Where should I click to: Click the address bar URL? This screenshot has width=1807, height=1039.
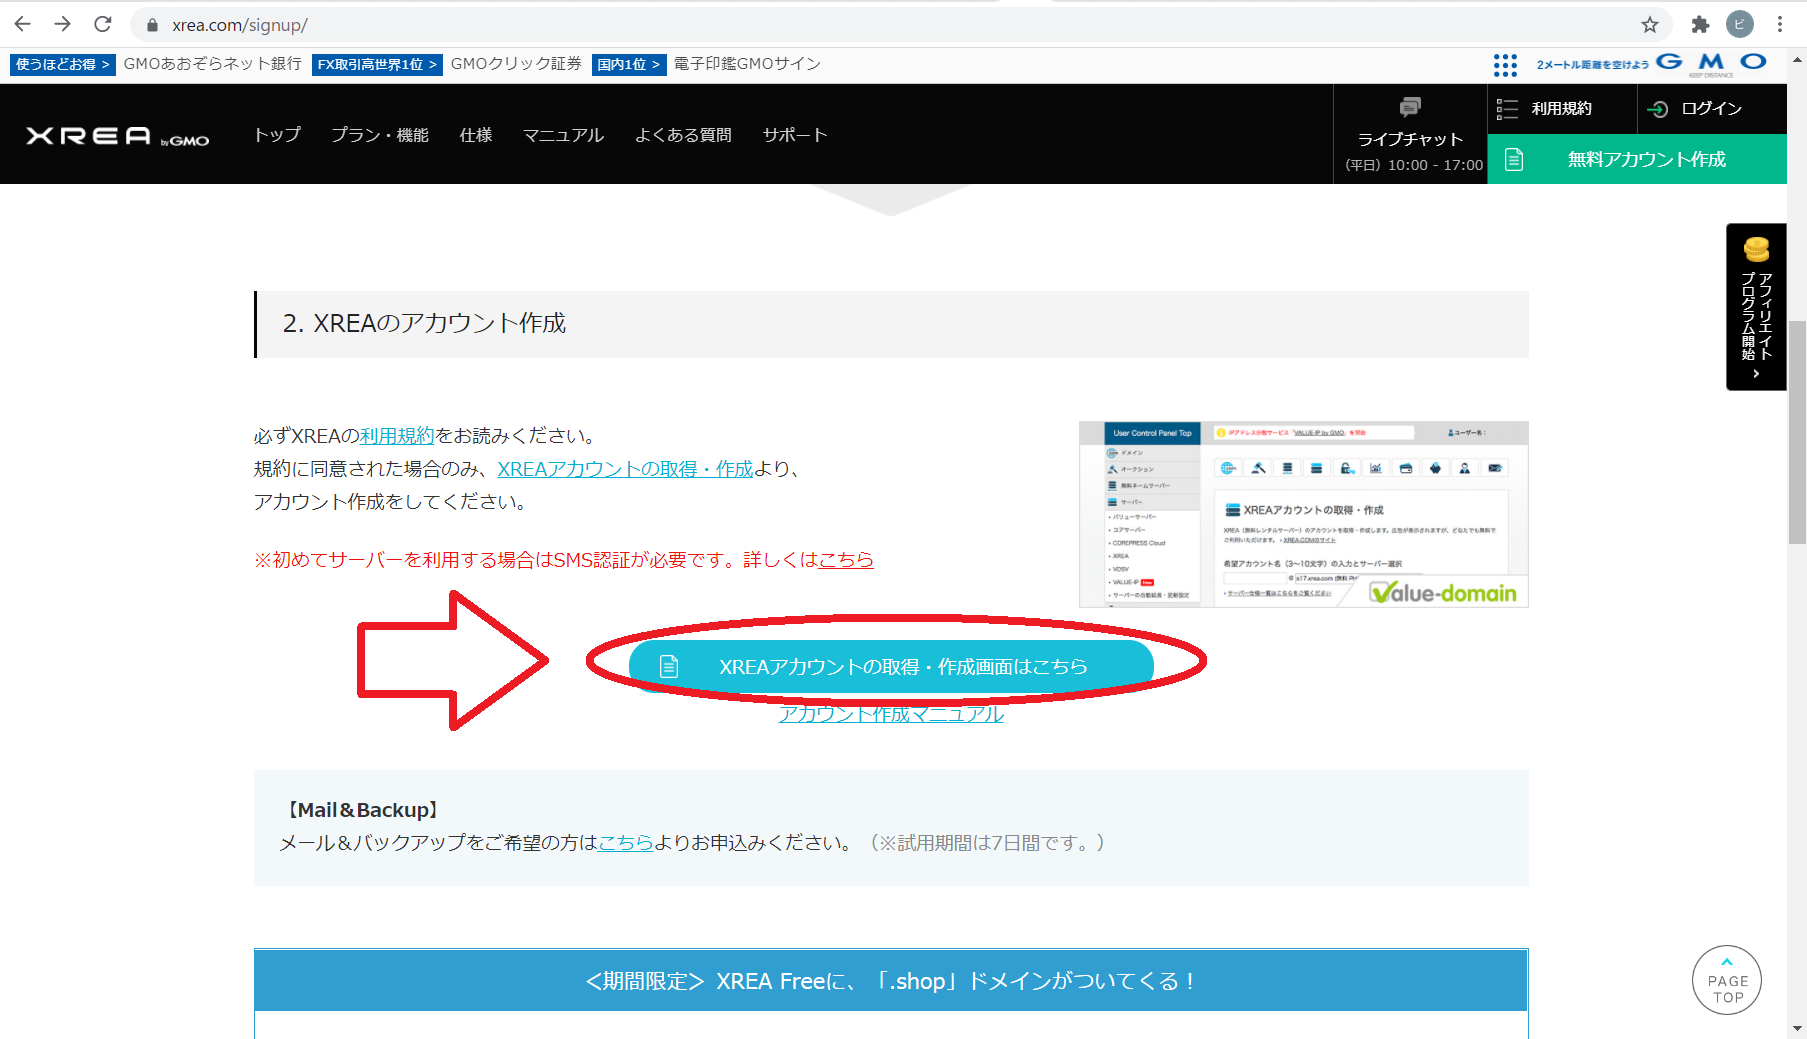(240, 25)
